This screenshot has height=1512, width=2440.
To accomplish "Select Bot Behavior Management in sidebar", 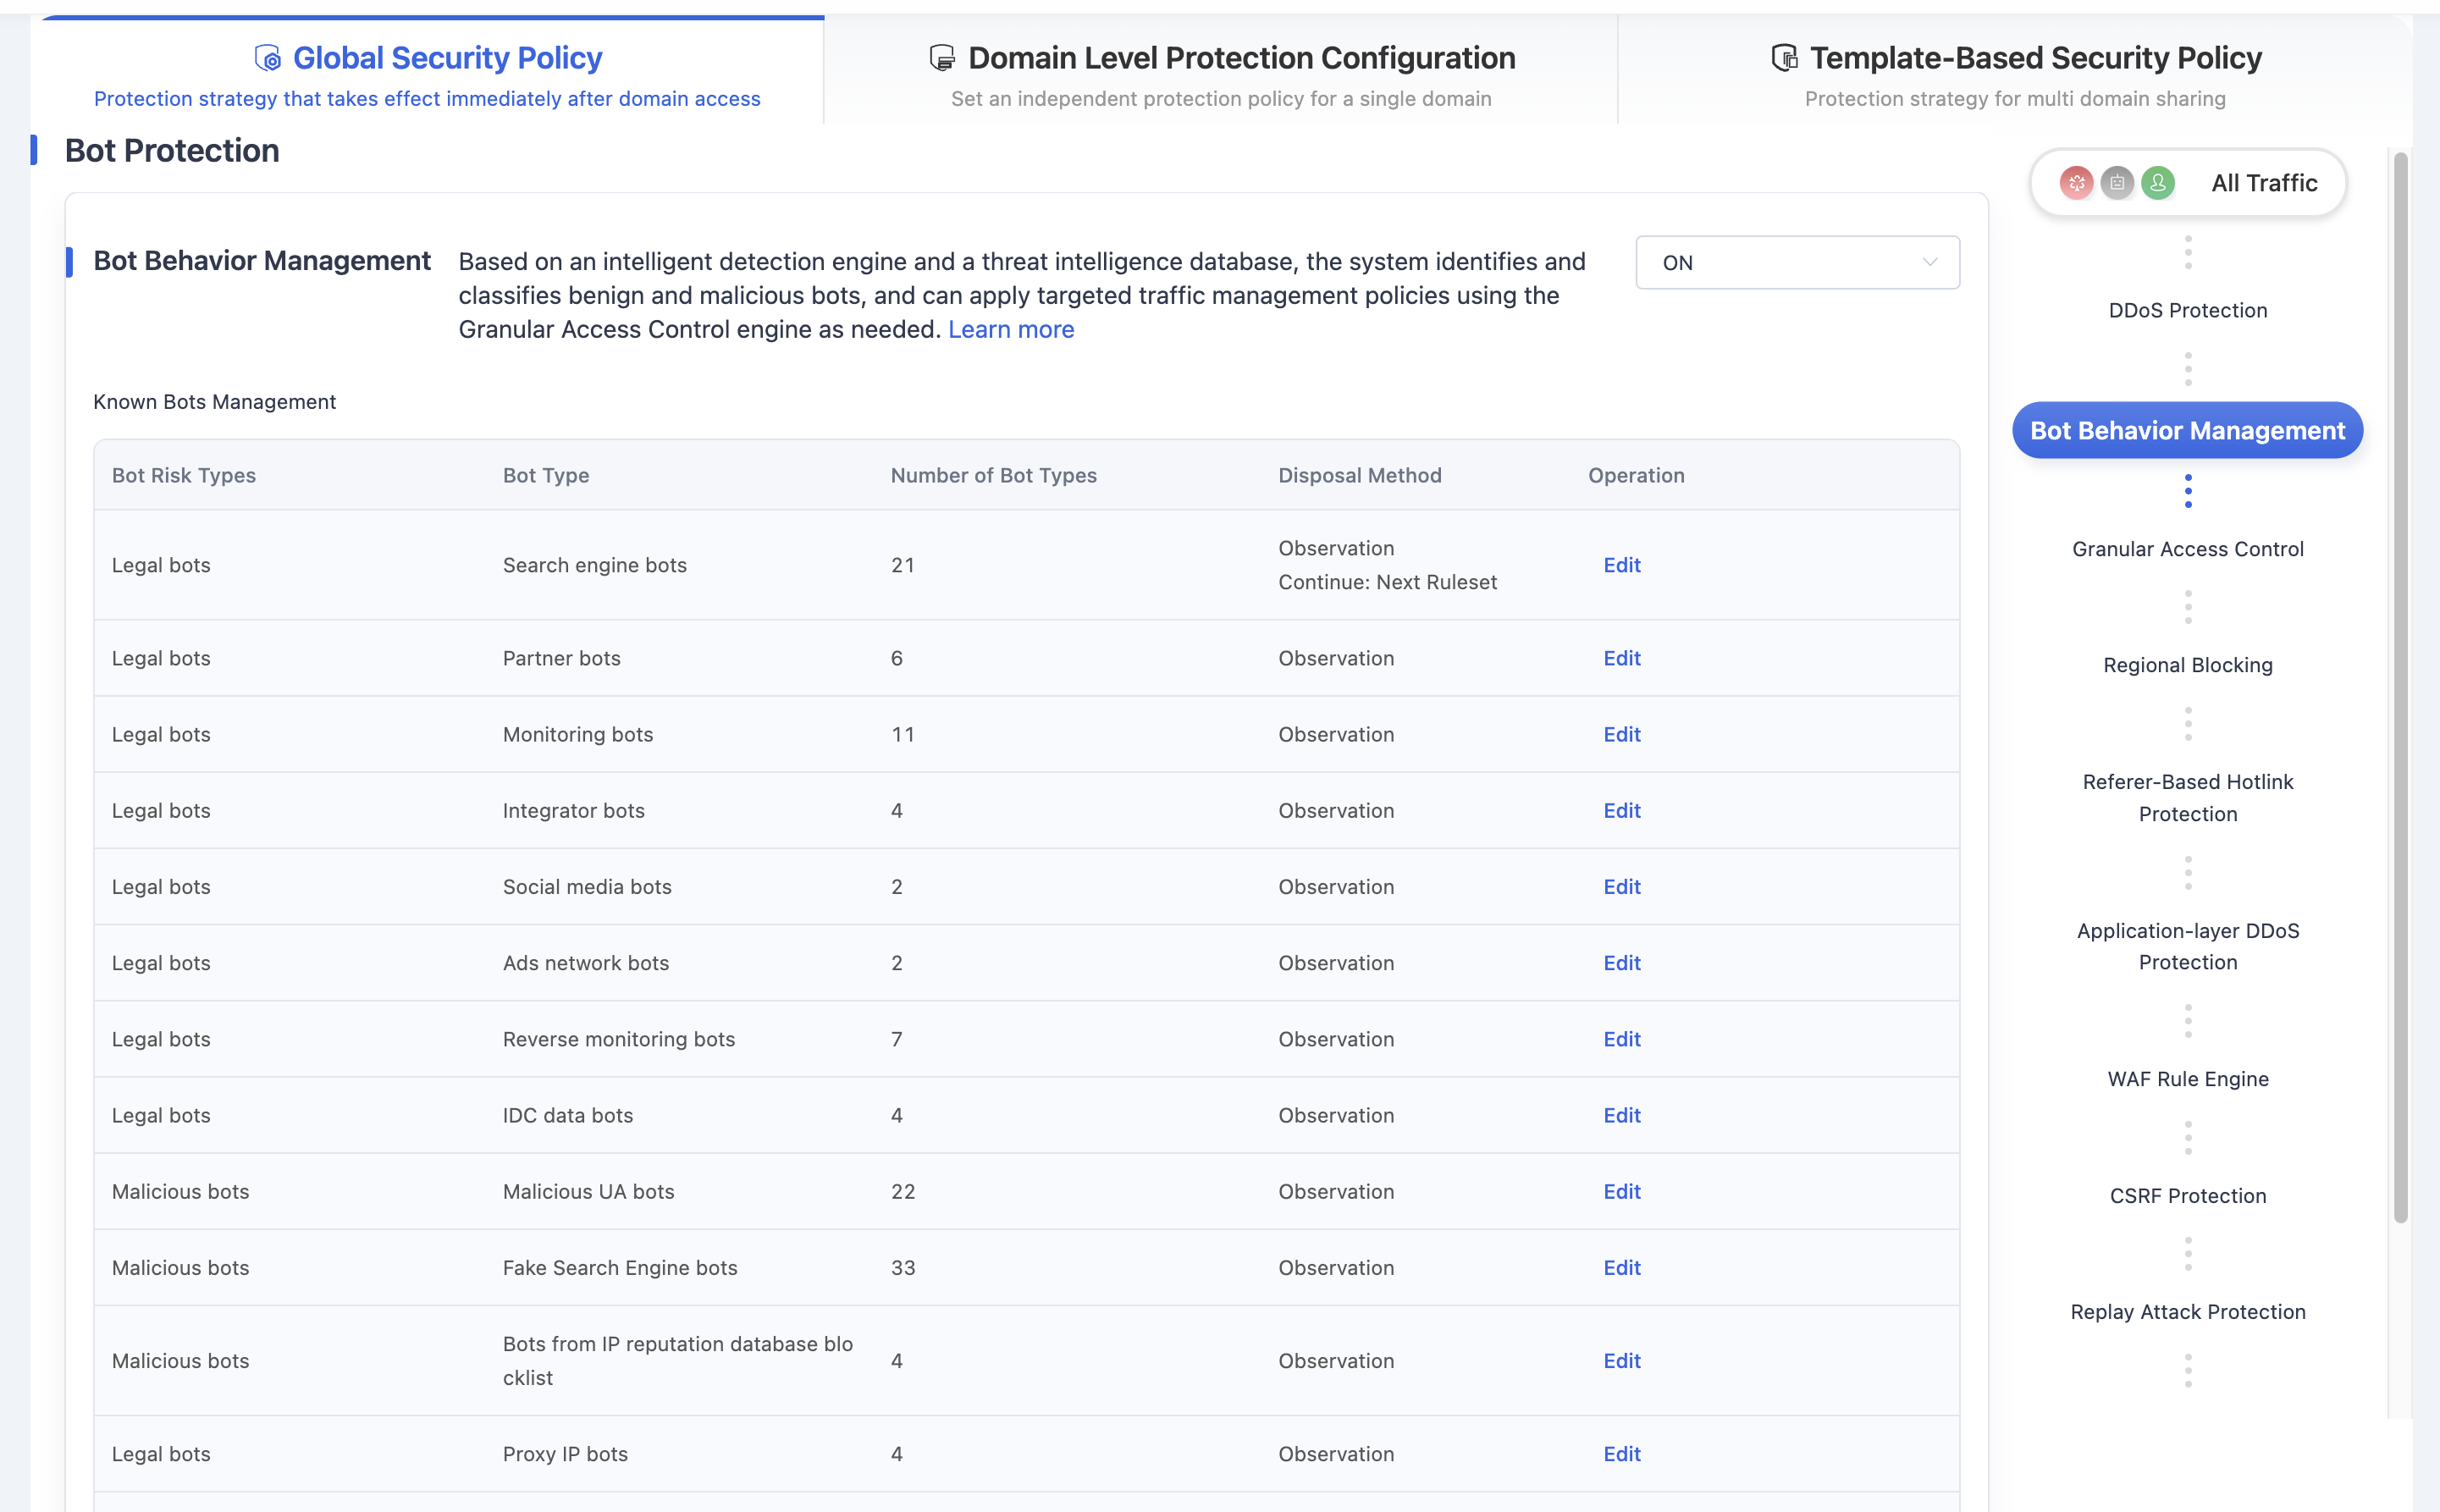I will 2187,430.
